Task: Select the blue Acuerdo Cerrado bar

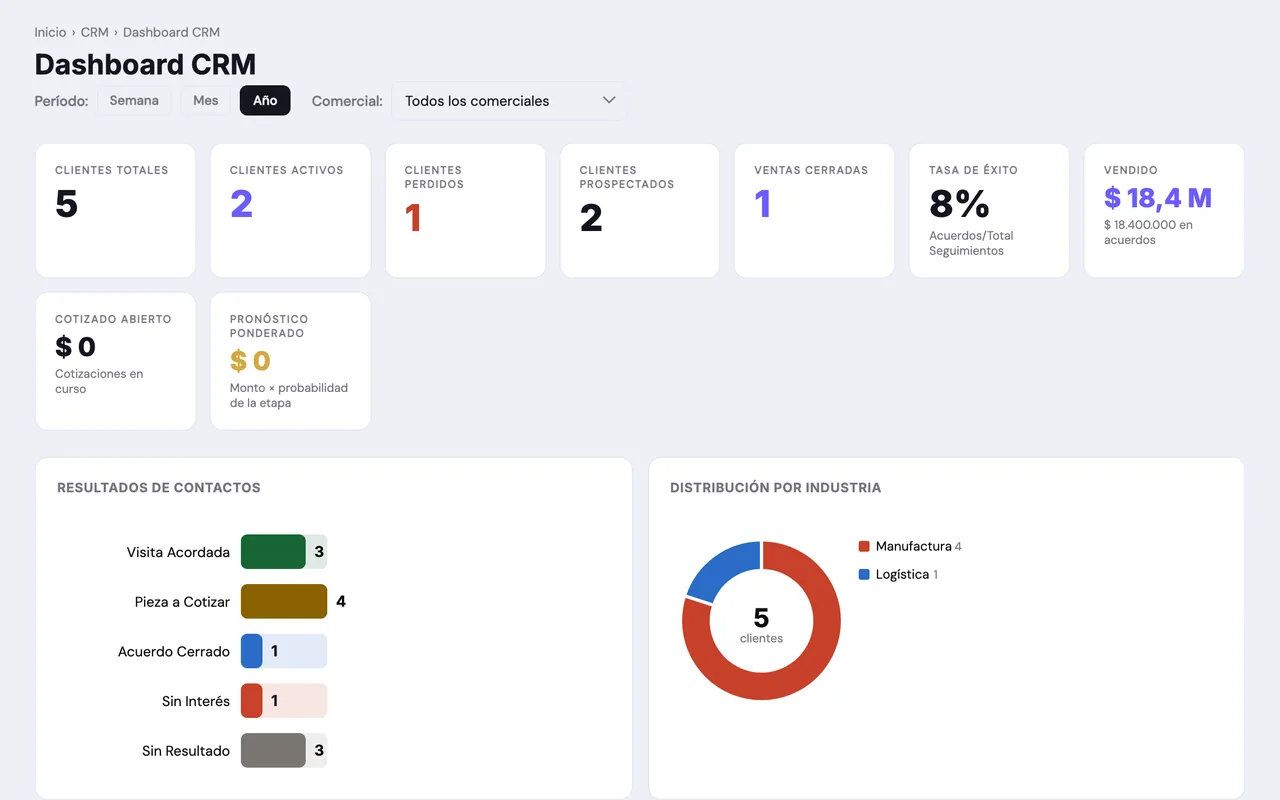Action: tap(252, 651)
